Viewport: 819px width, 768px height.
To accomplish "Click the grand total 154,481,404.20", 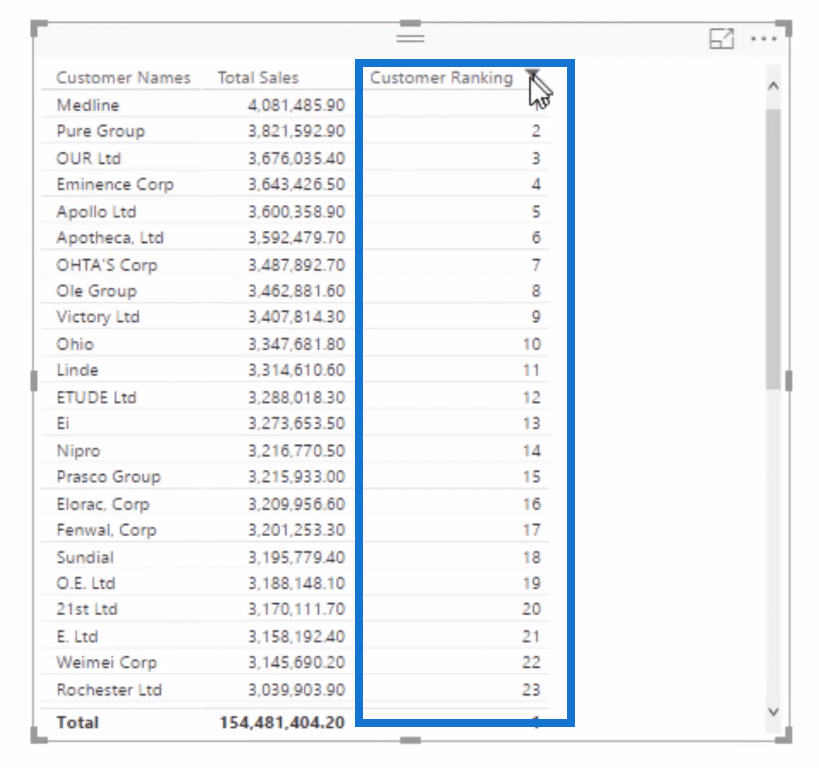I will coord(282,723).
